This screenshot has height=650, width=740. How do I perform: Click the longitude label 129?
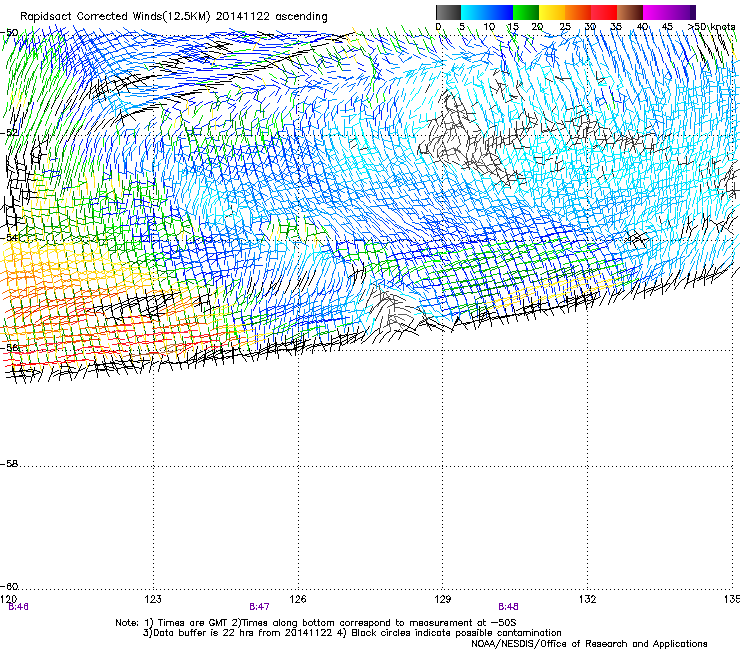click(443, 599)
